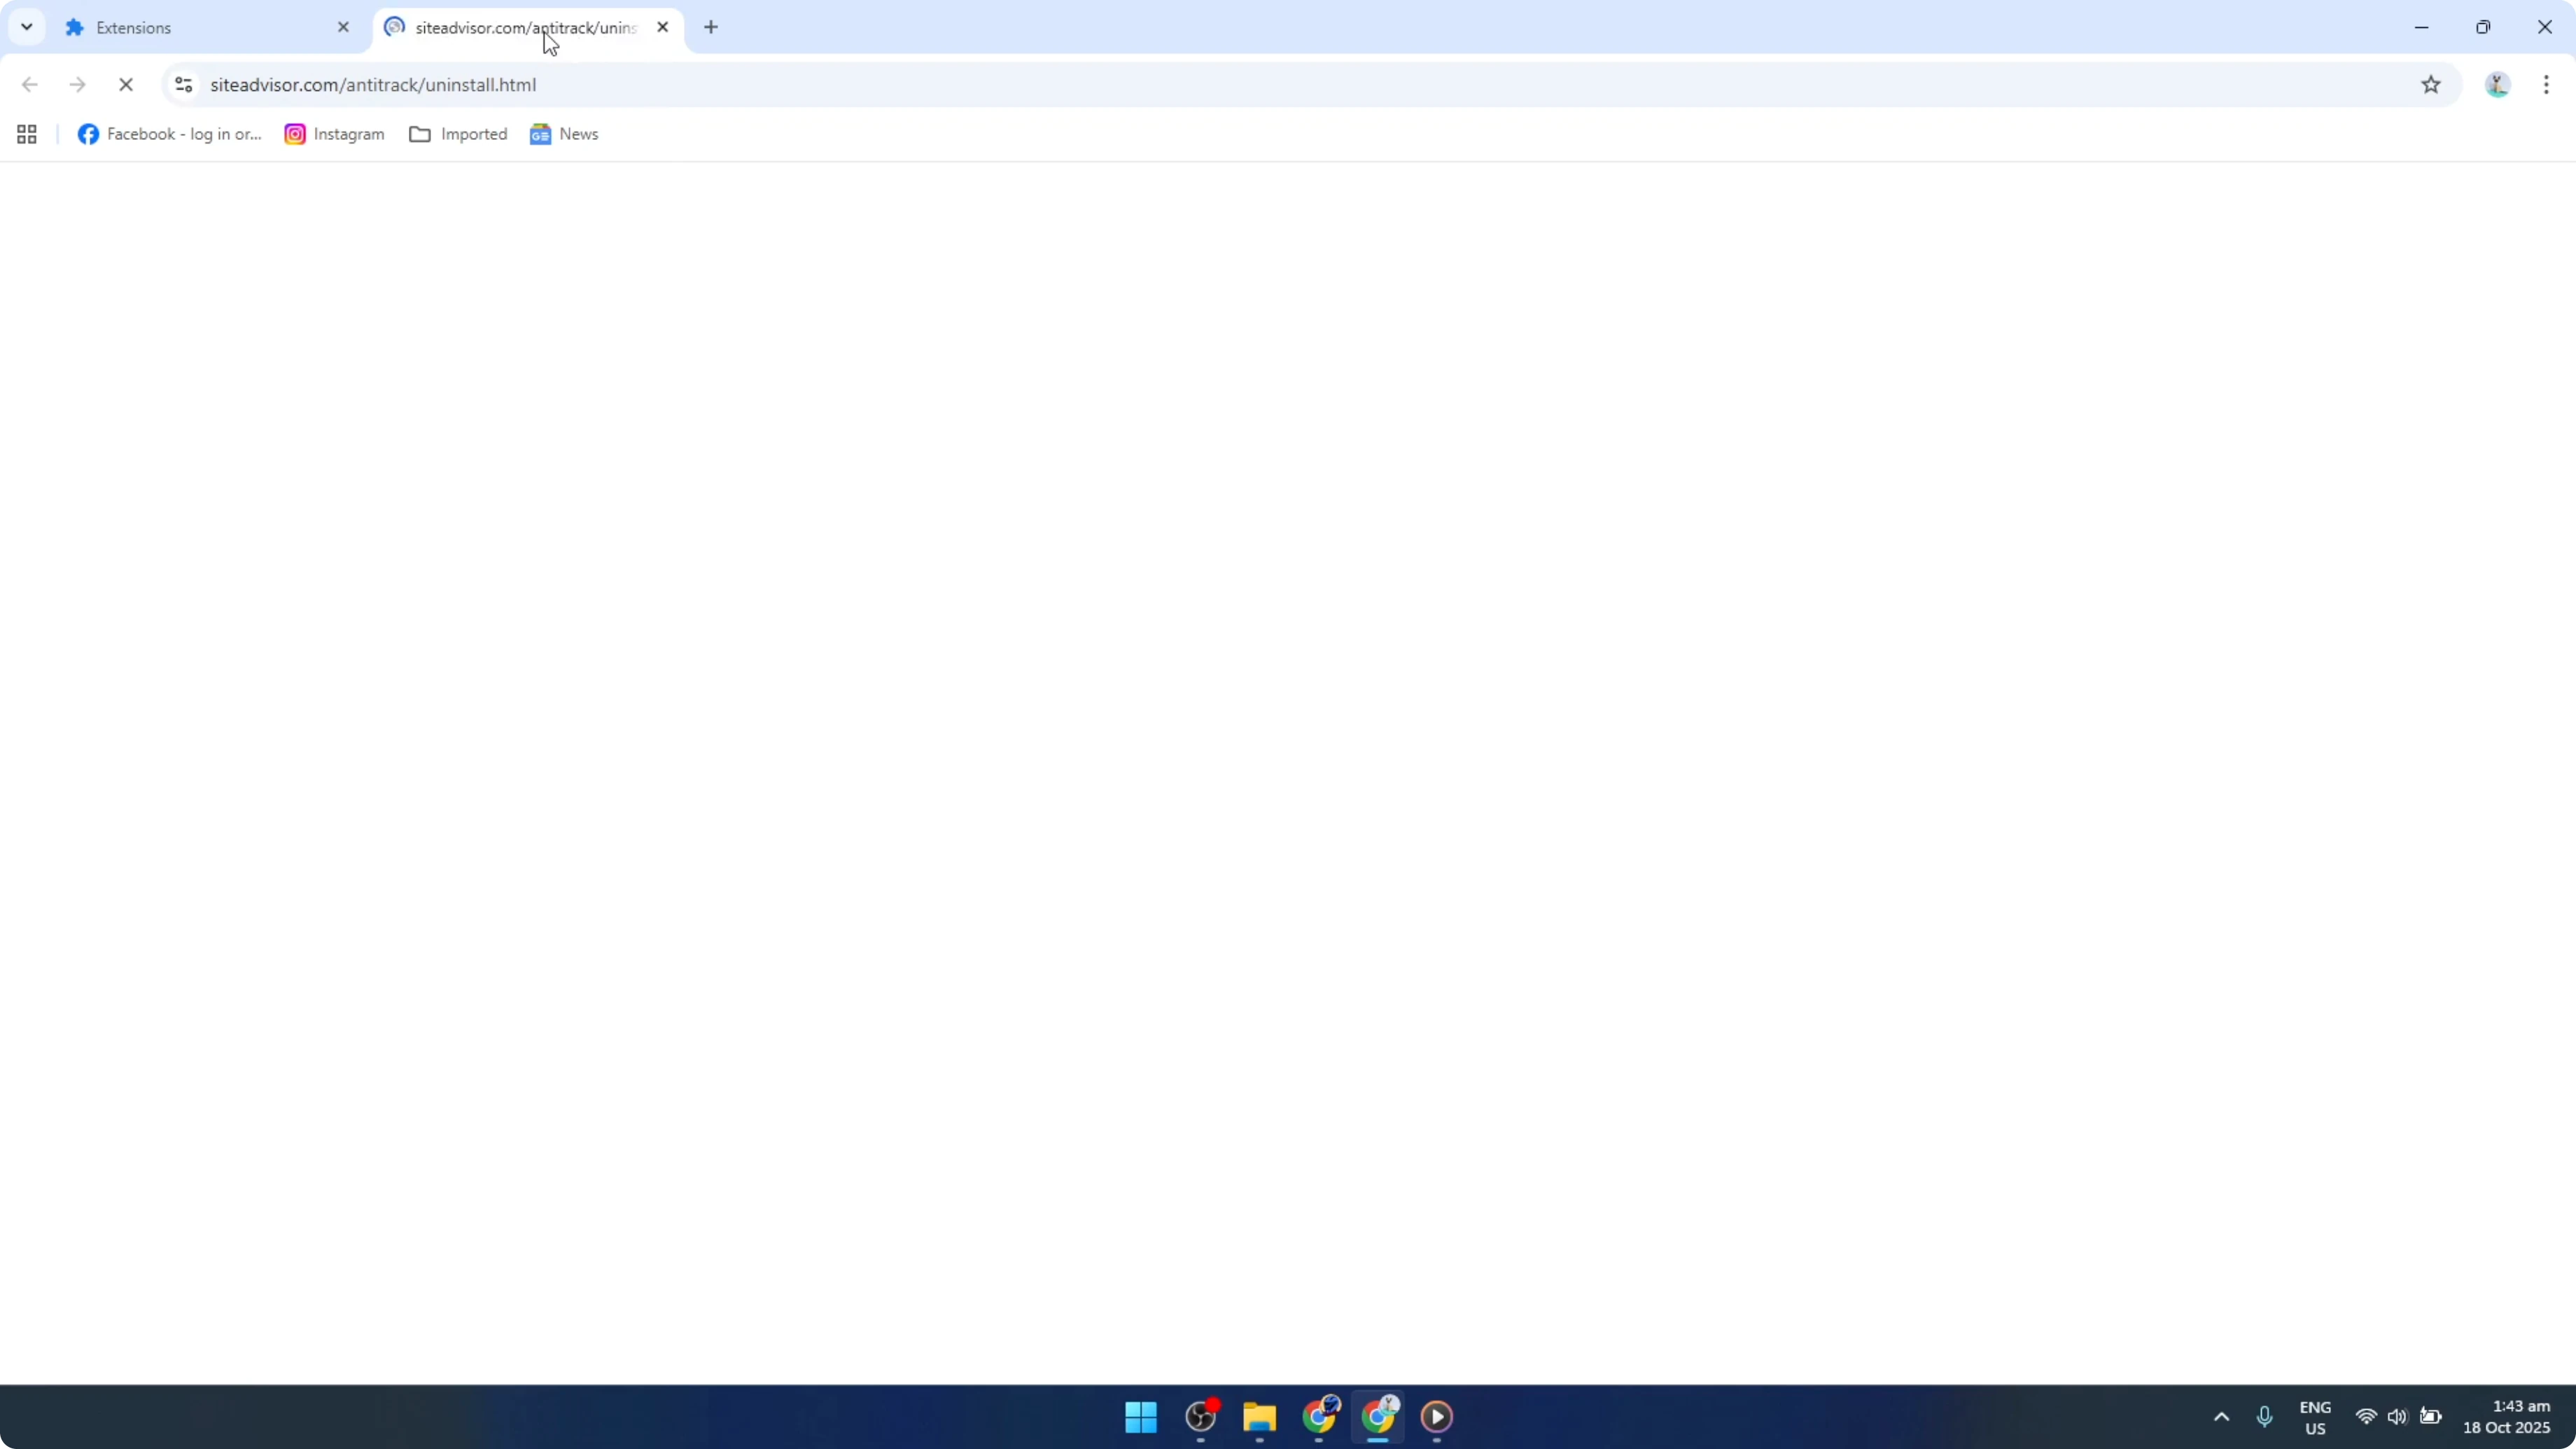Viewport: 2576px width, 1449px height.
Task: Open File Explorer from the taskbar
Action: tap(1259, 1417)
